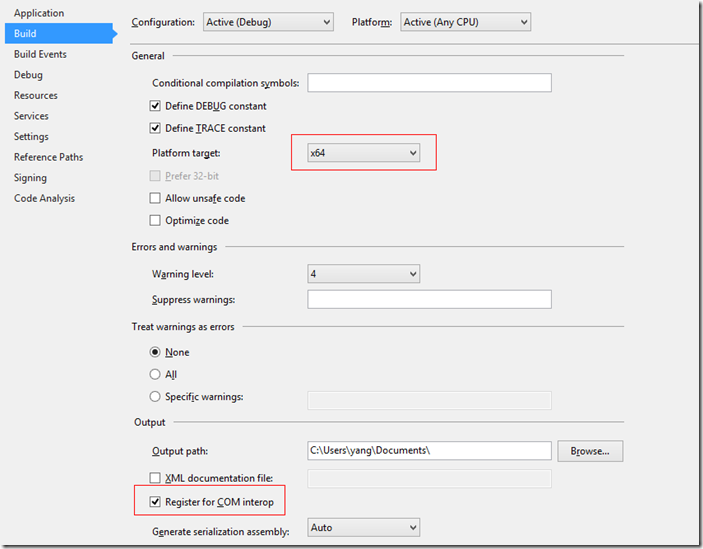Click the Configuration label
This screenshot has width=703, height=549.
click(x=163, y=22)
